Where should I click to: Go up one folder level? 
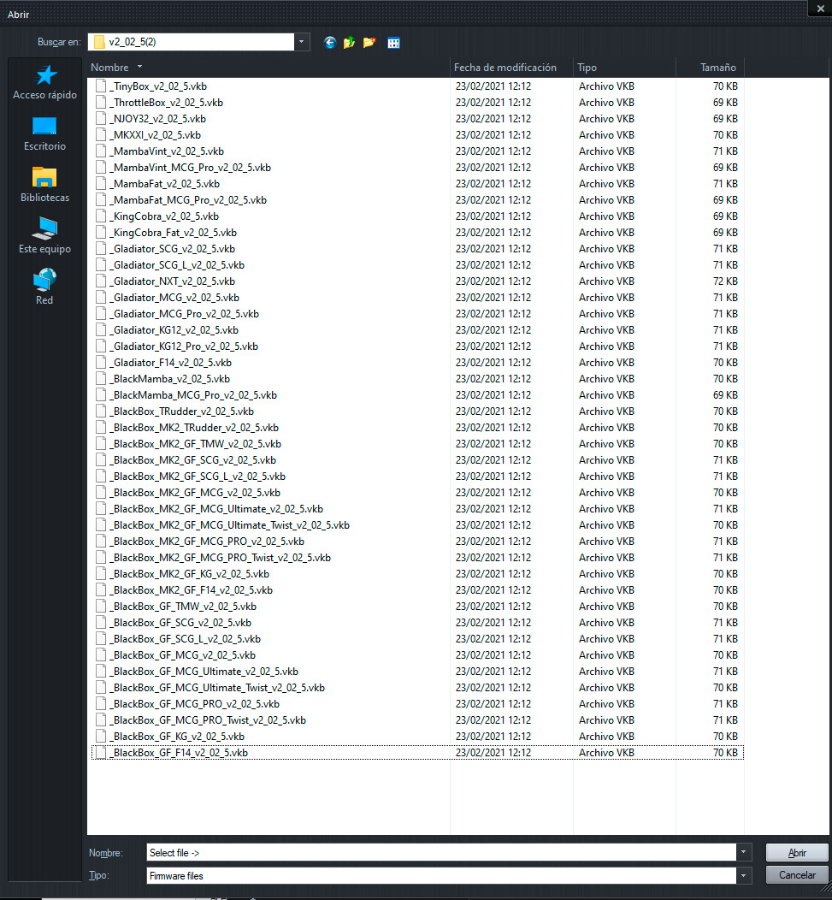click(349, 42)
